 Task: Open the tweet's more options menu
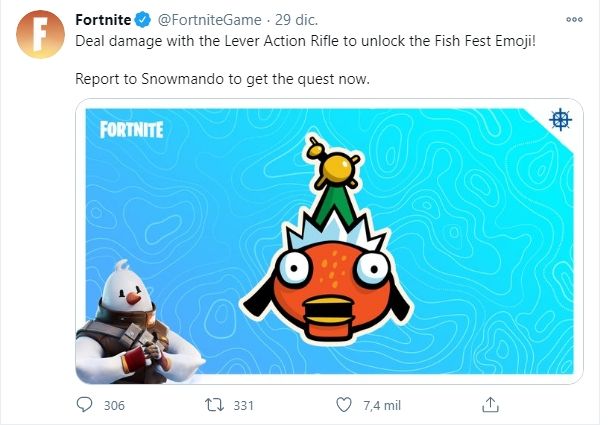tap(573, 19)
